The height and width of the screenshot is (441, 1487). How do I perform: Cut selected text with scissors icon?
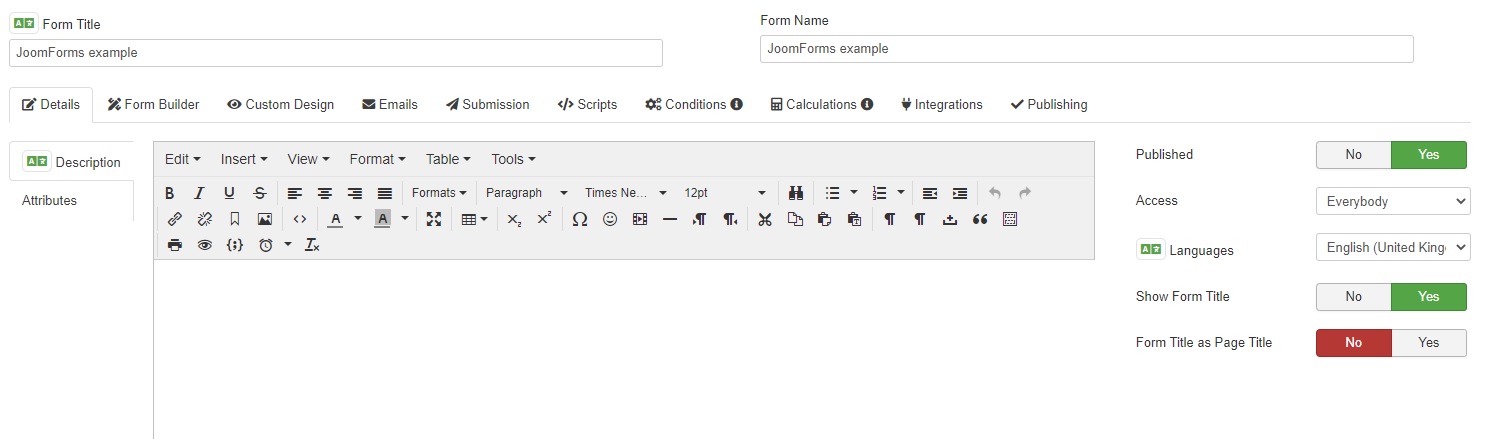(x=765, y=219)
